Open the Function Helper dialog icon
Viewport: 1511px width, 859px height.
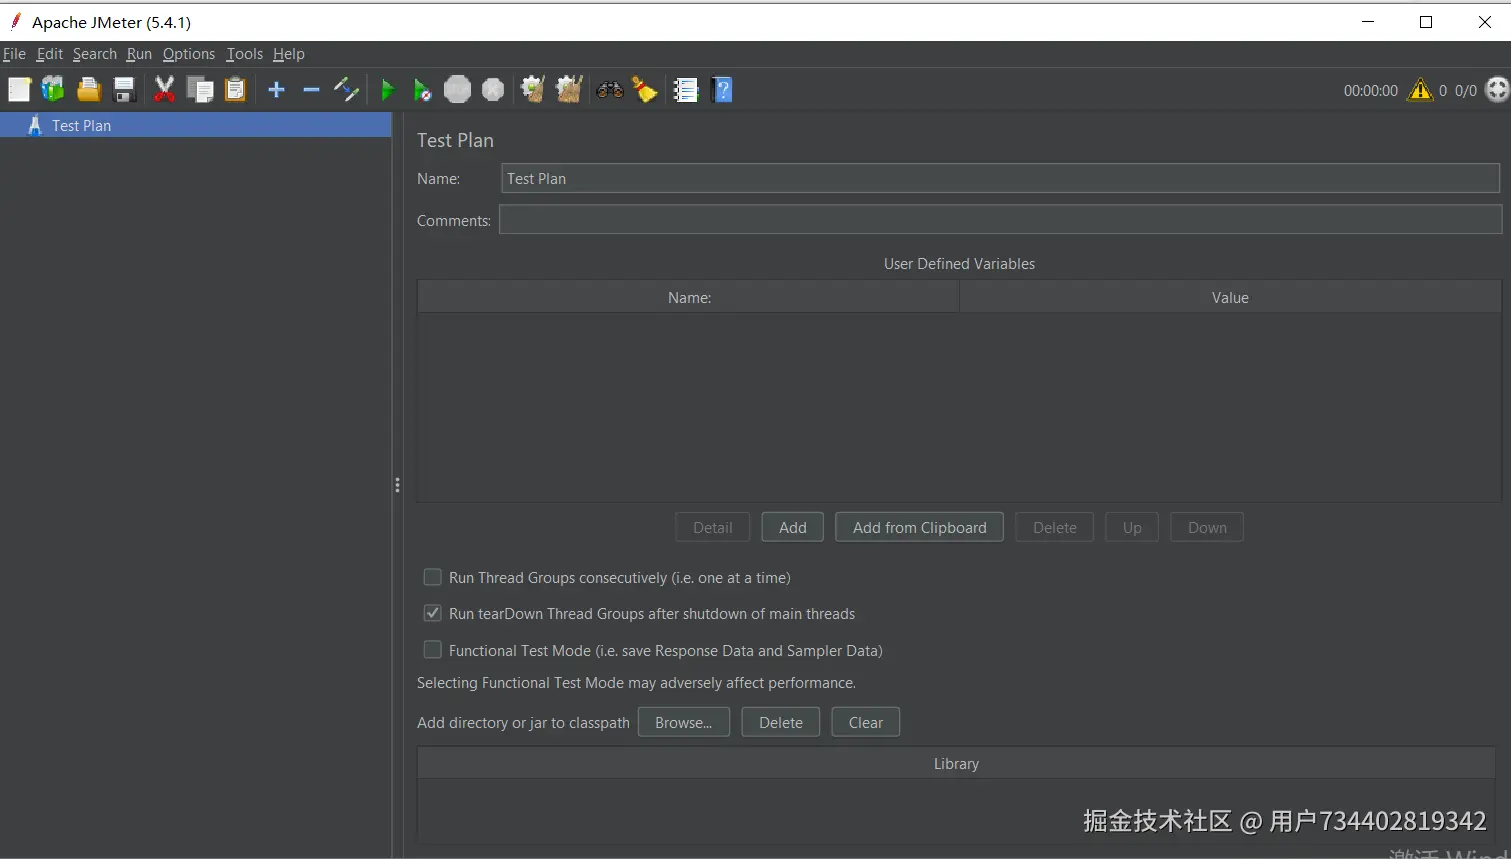[x=685, y=90]
